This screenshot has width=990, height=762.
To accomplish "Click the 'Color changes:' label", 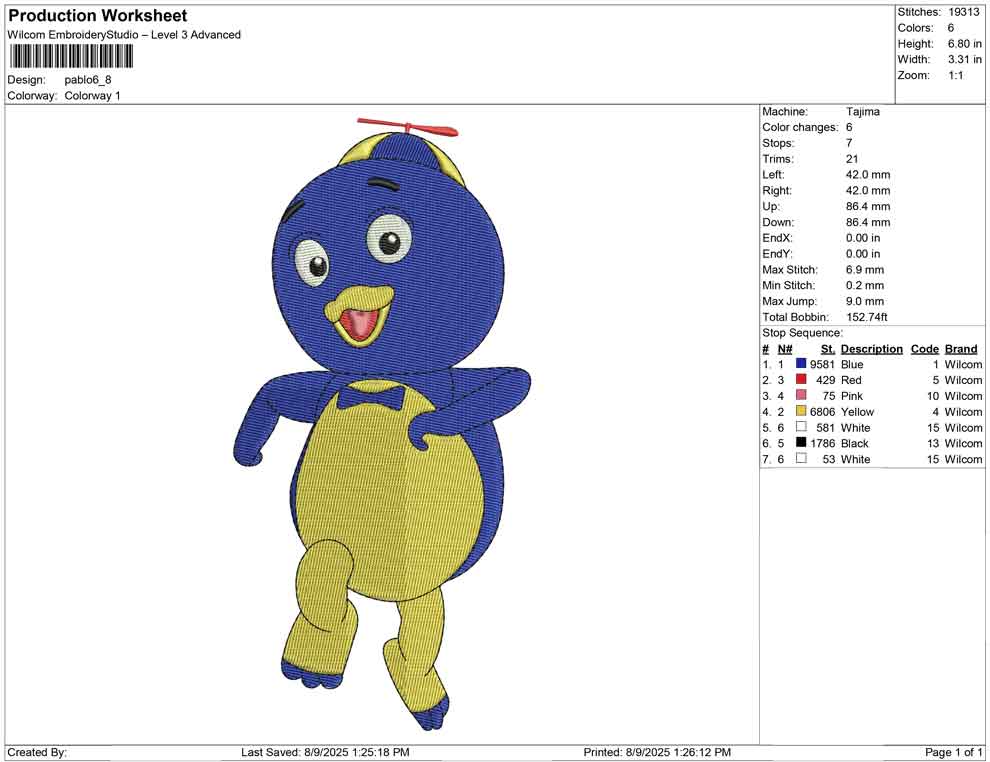I will click(x=800, y=128).
